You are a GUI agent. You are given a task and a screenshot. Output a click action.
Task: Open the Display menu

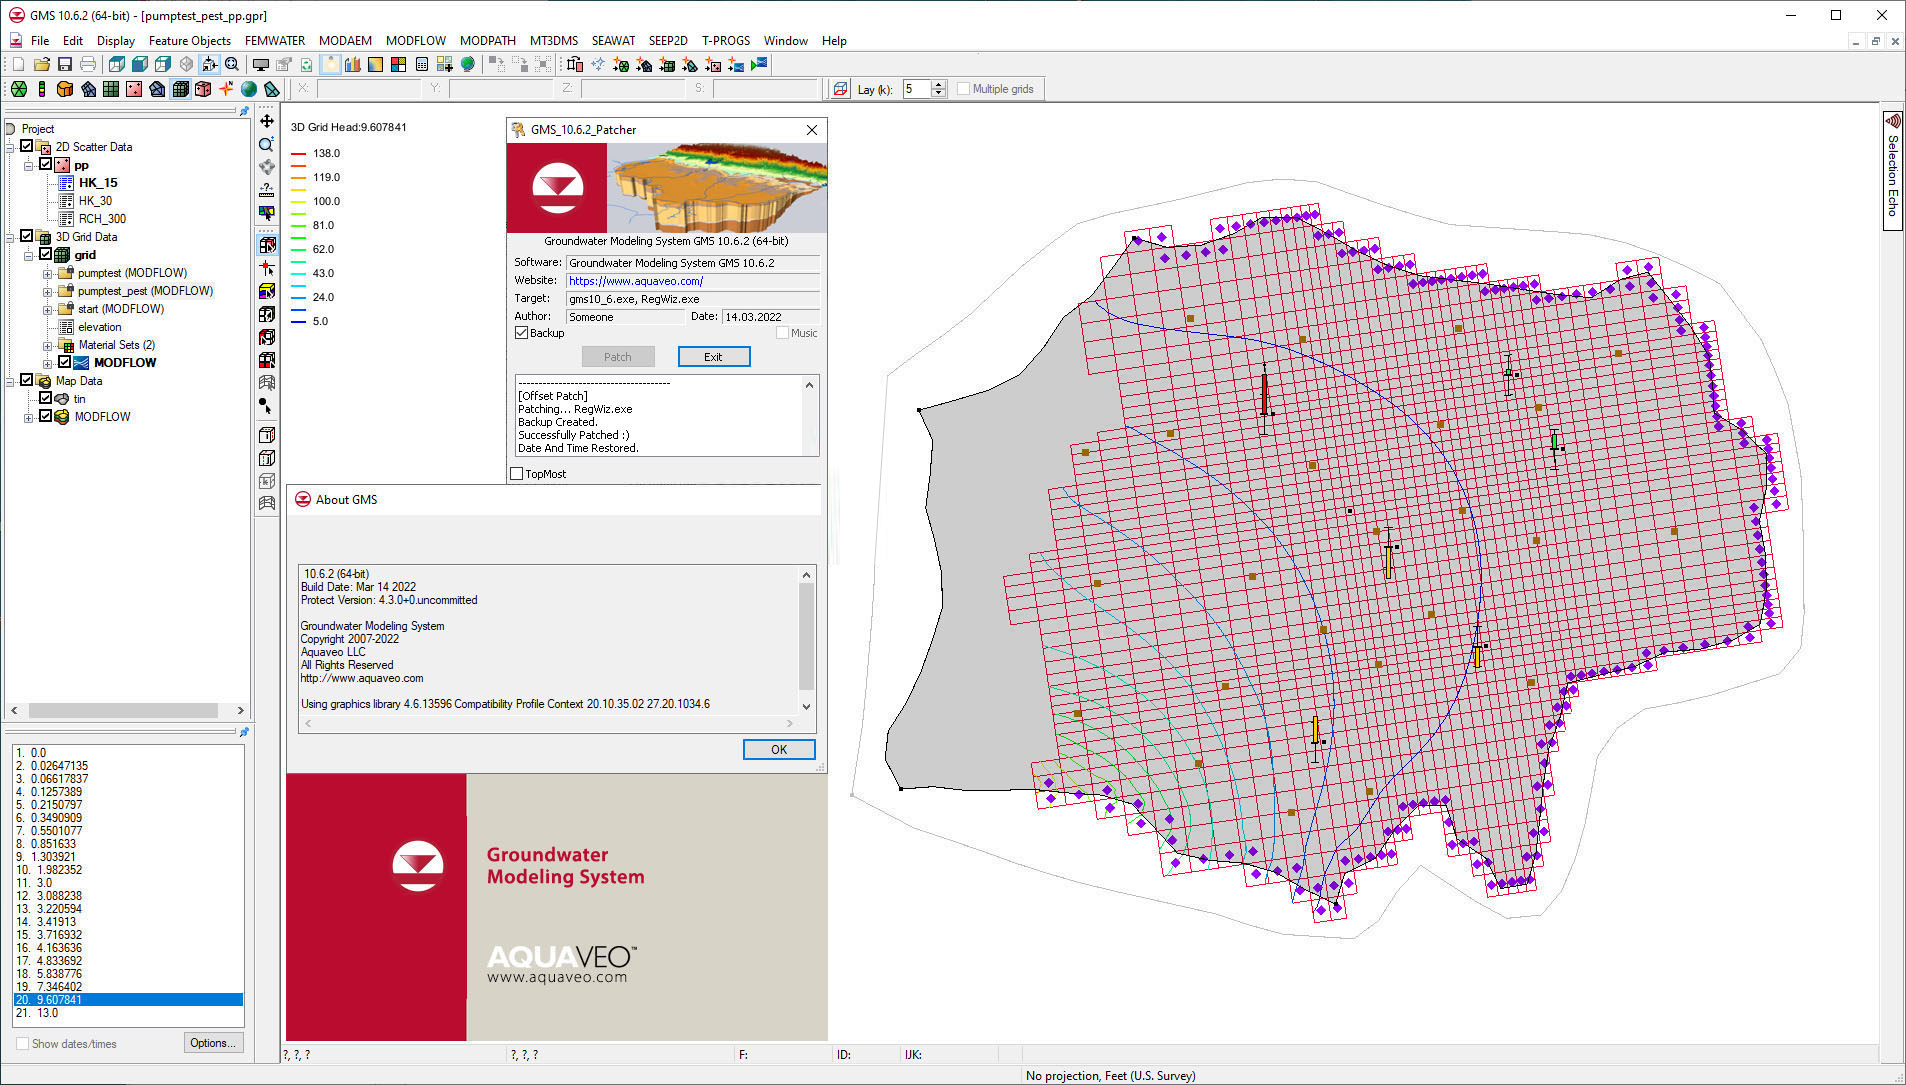click(116, 41)
